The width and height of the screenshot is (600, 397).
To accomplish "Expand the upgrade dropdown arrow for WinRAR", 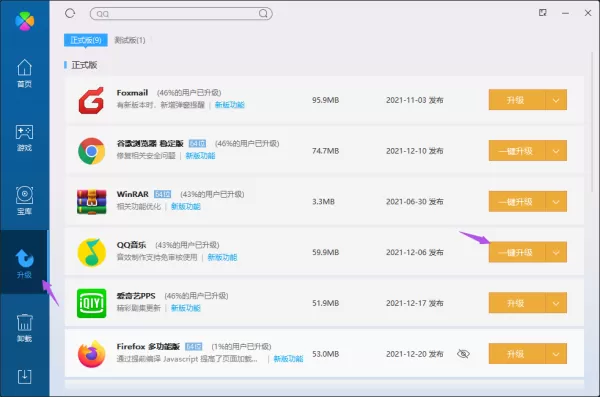I will click(x=556, y=202).
